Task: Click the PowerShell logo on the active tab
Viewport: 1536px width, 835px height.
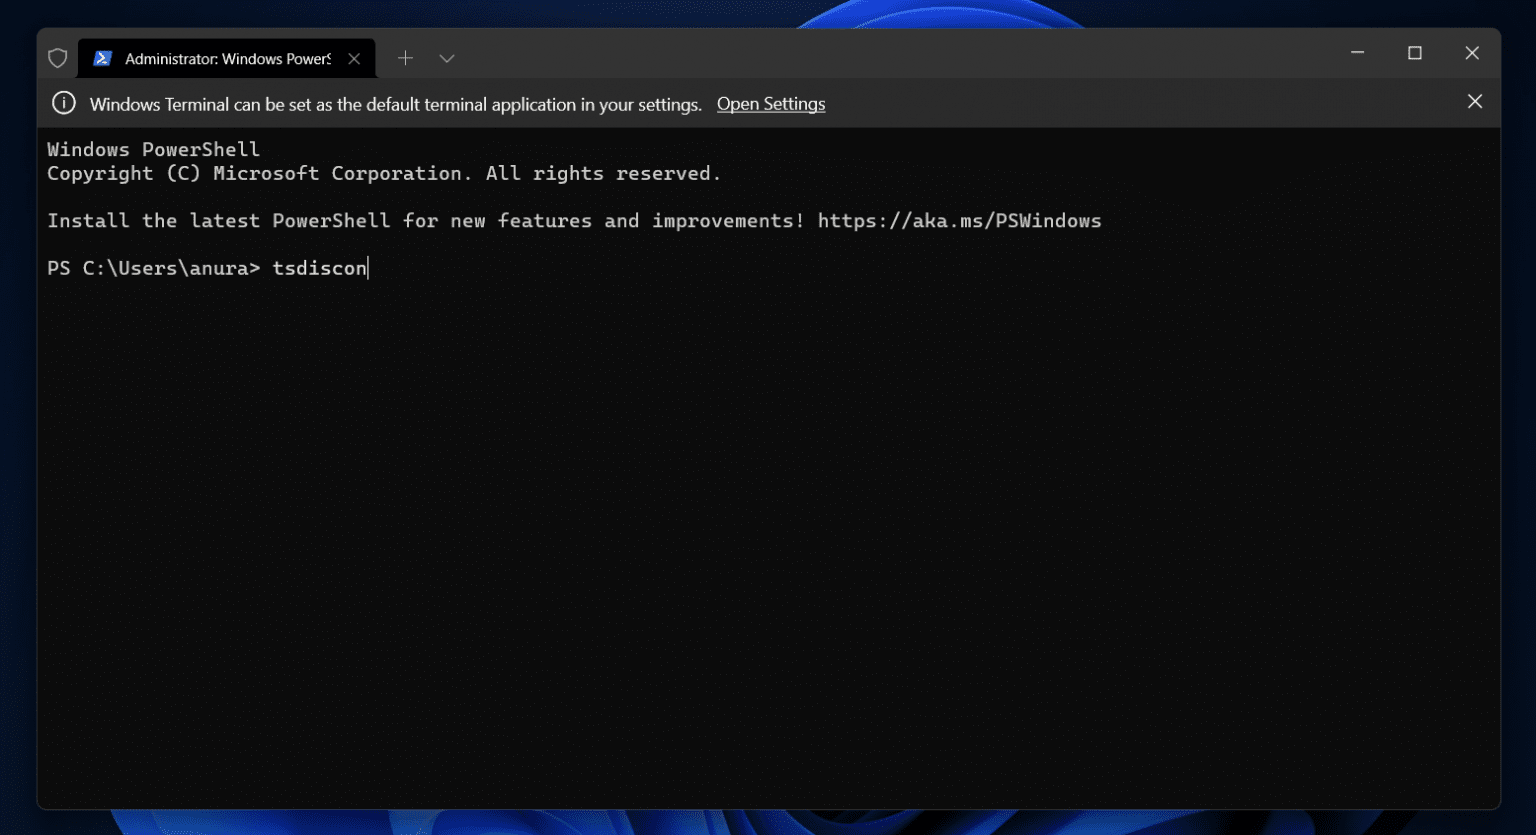Action: coord(103,58)
